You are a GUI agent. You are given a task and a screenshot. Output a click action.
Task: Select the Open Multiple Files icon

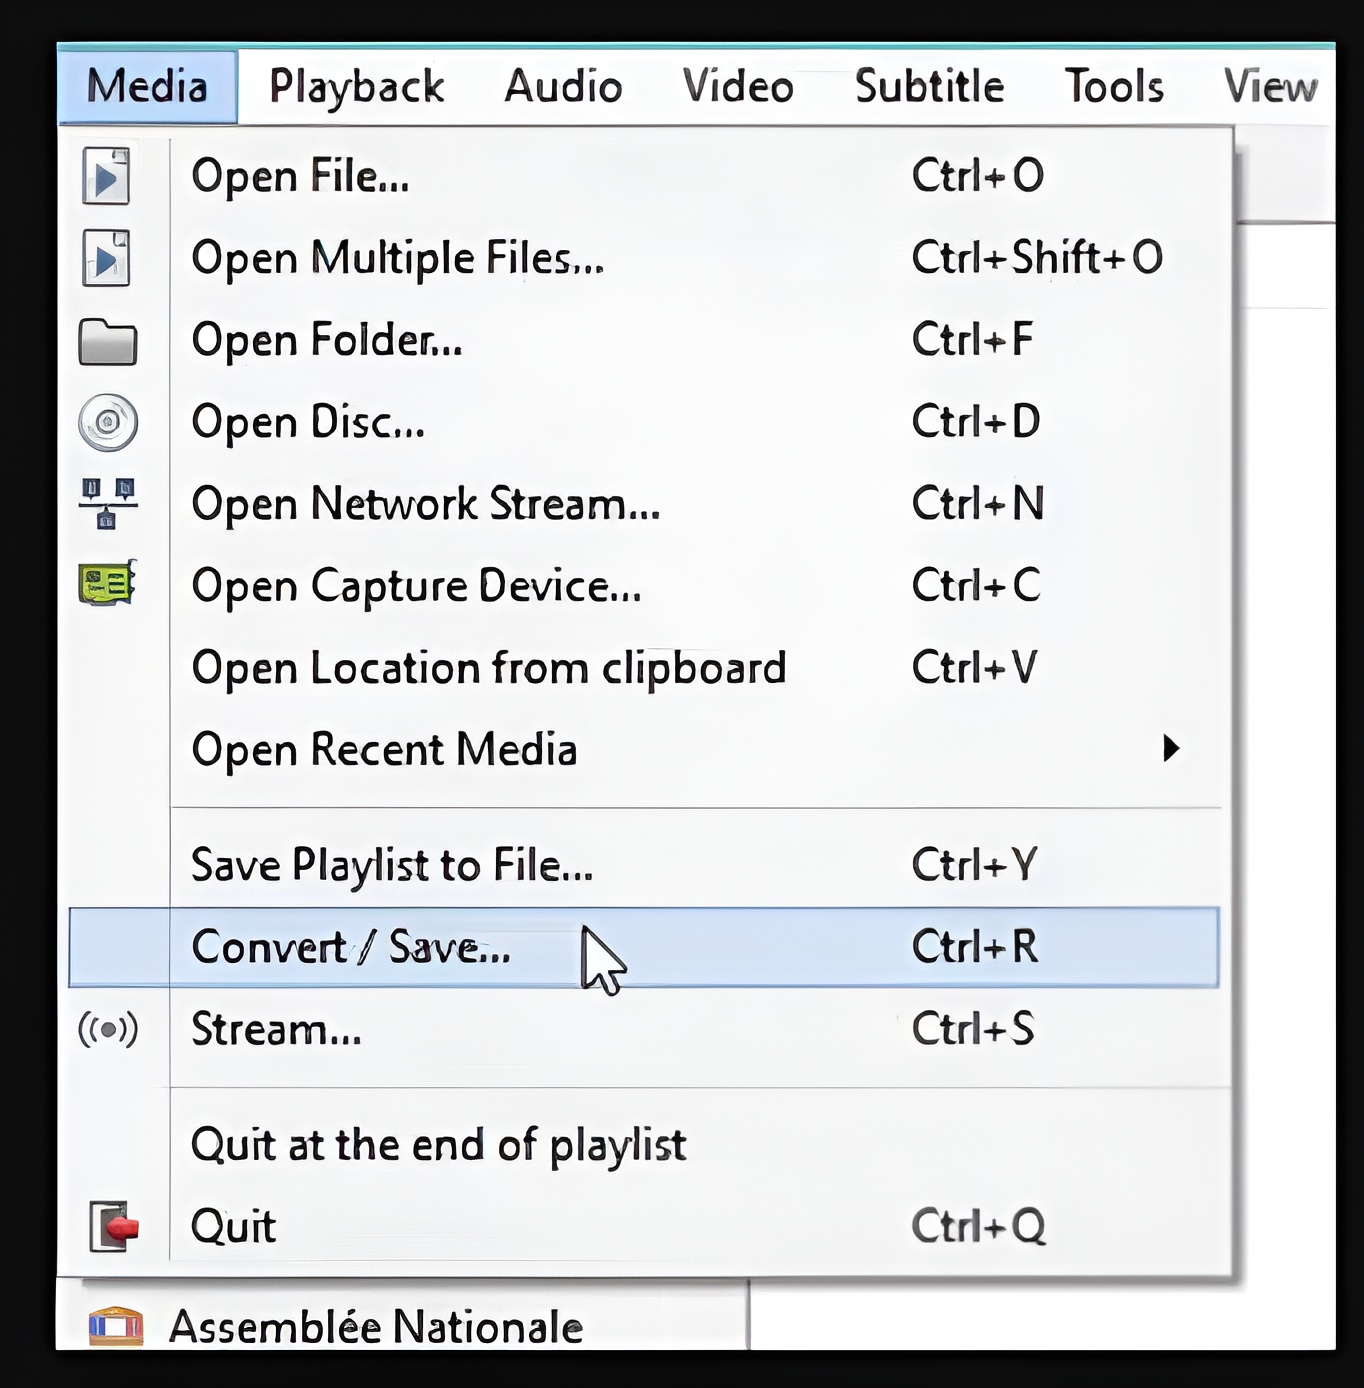tap(108, 257)
